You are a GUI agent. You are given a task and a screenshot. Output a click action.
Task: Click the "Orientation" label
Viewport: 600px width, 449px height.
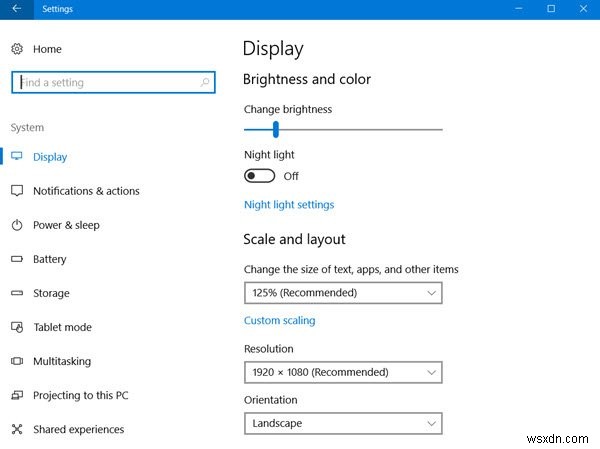tap(271, 400)
